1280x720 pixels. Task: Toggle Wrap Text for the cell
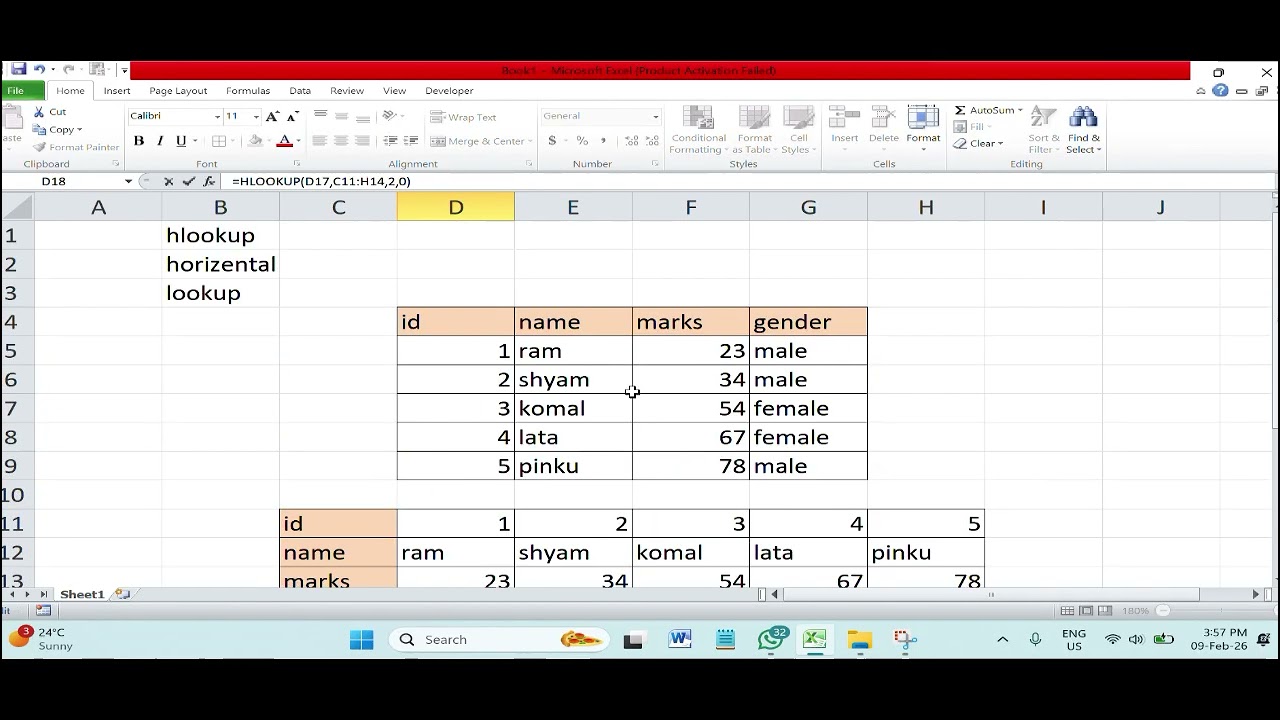(463, 117)
